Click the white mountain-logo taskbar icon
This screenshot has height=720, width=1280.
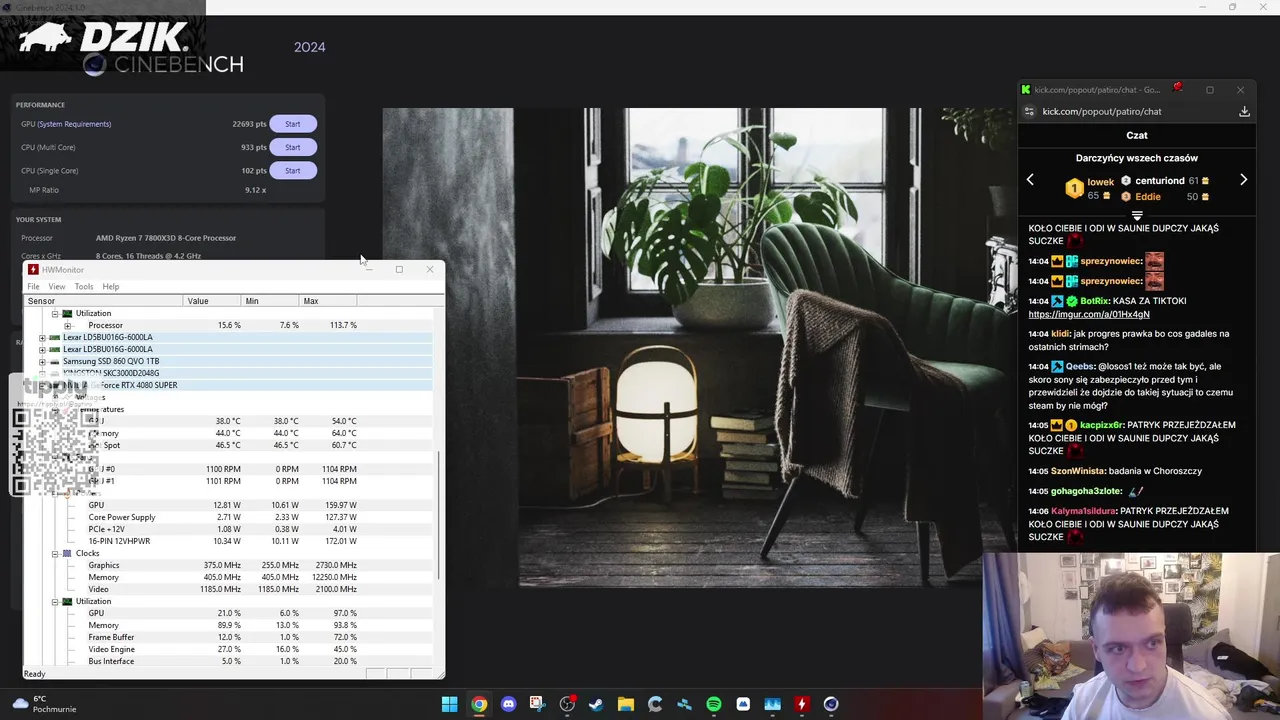[x=743, y=704]
